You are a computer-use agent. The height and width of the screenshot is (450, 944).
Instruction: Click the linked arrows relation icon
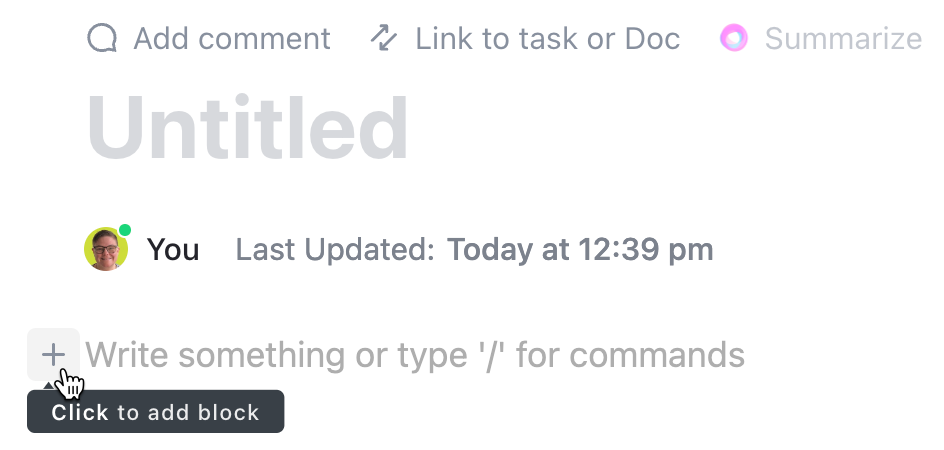384,39
